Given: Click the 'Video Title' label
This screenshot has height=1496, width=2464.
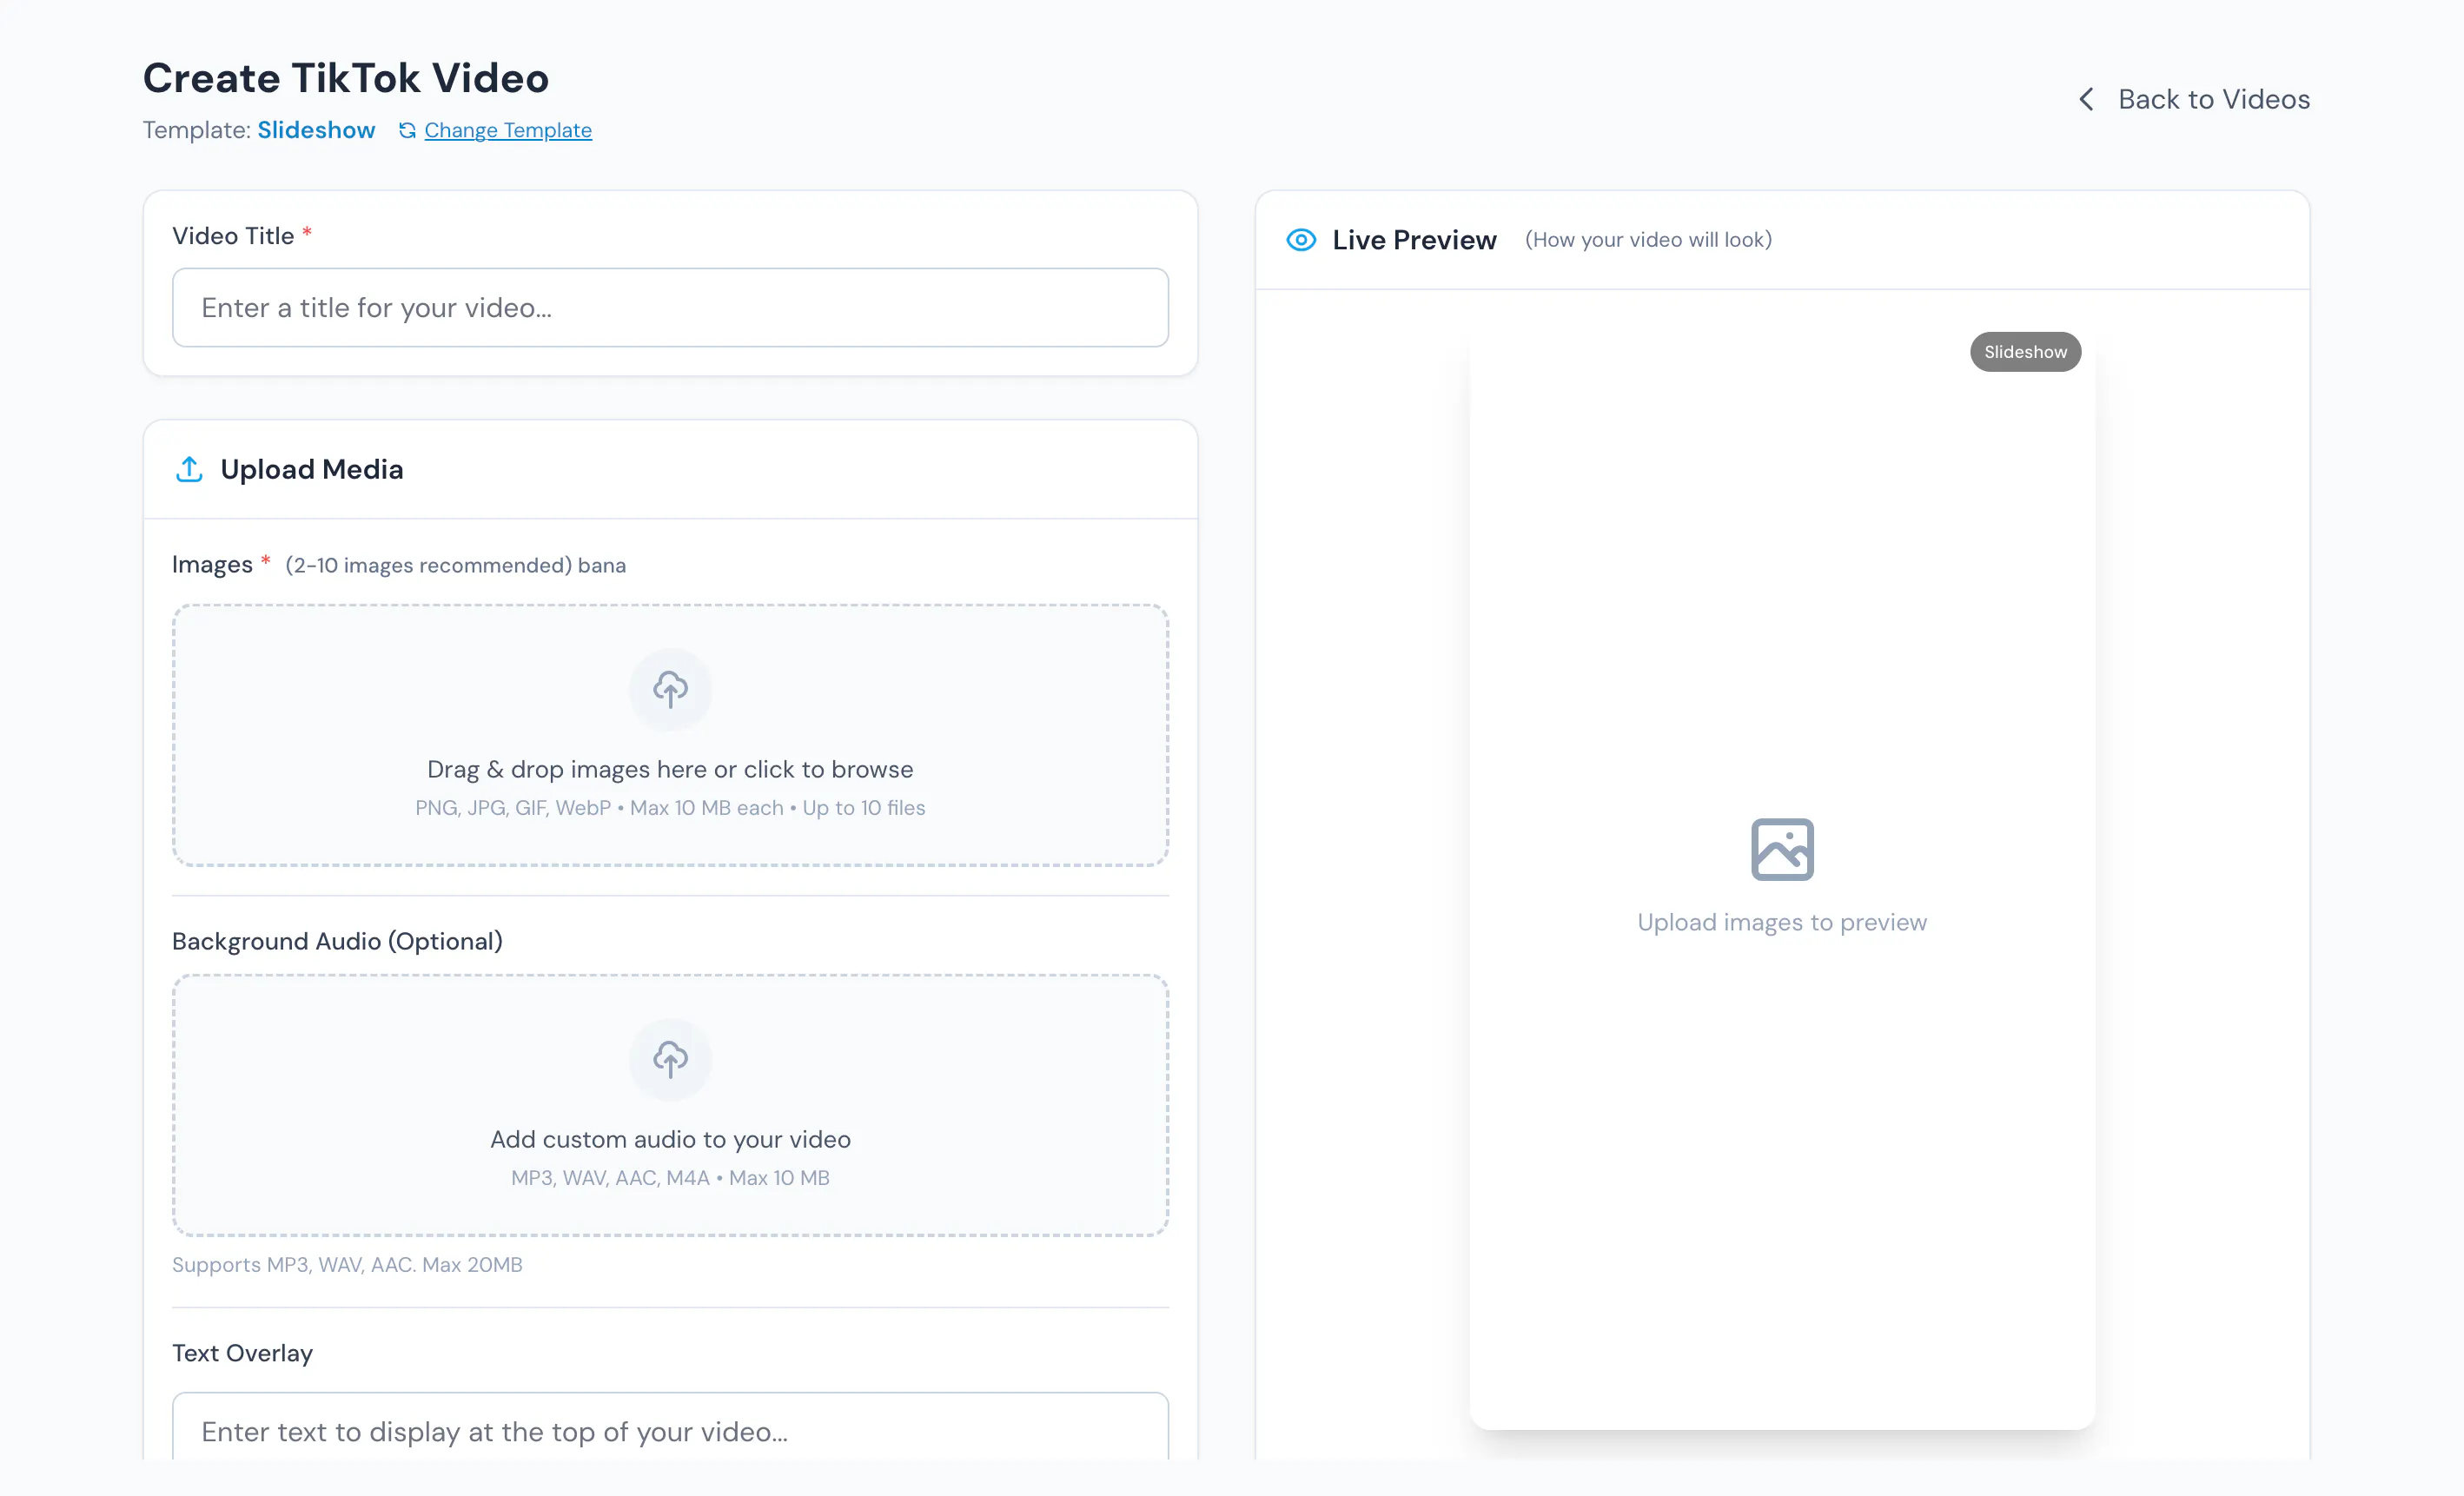Looking at the screenshot, I should [x=233, y=236].
